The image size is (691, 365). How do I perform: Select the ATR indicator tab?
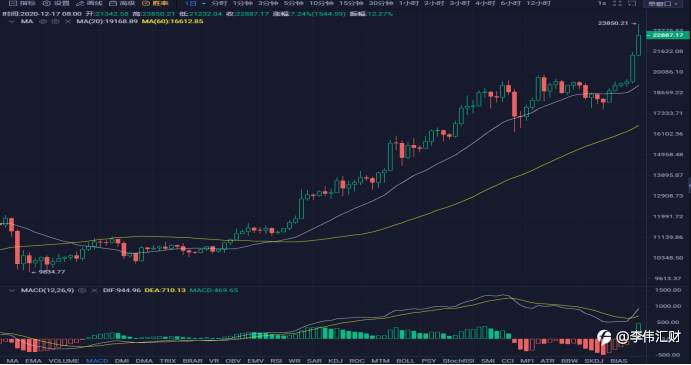coord(547,361)
